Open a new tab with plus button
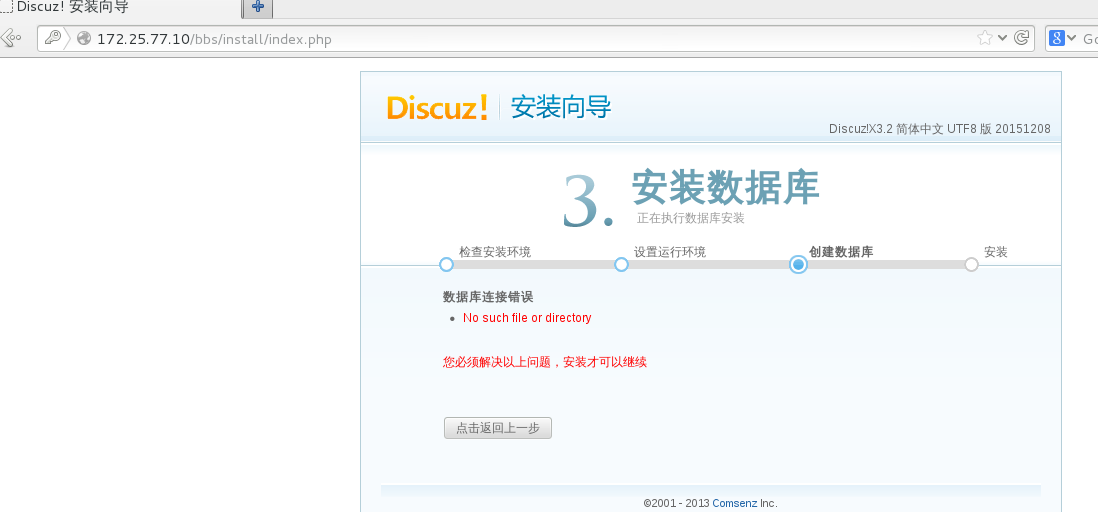Viewport: 1098px width, 512px height. point(258,7)
